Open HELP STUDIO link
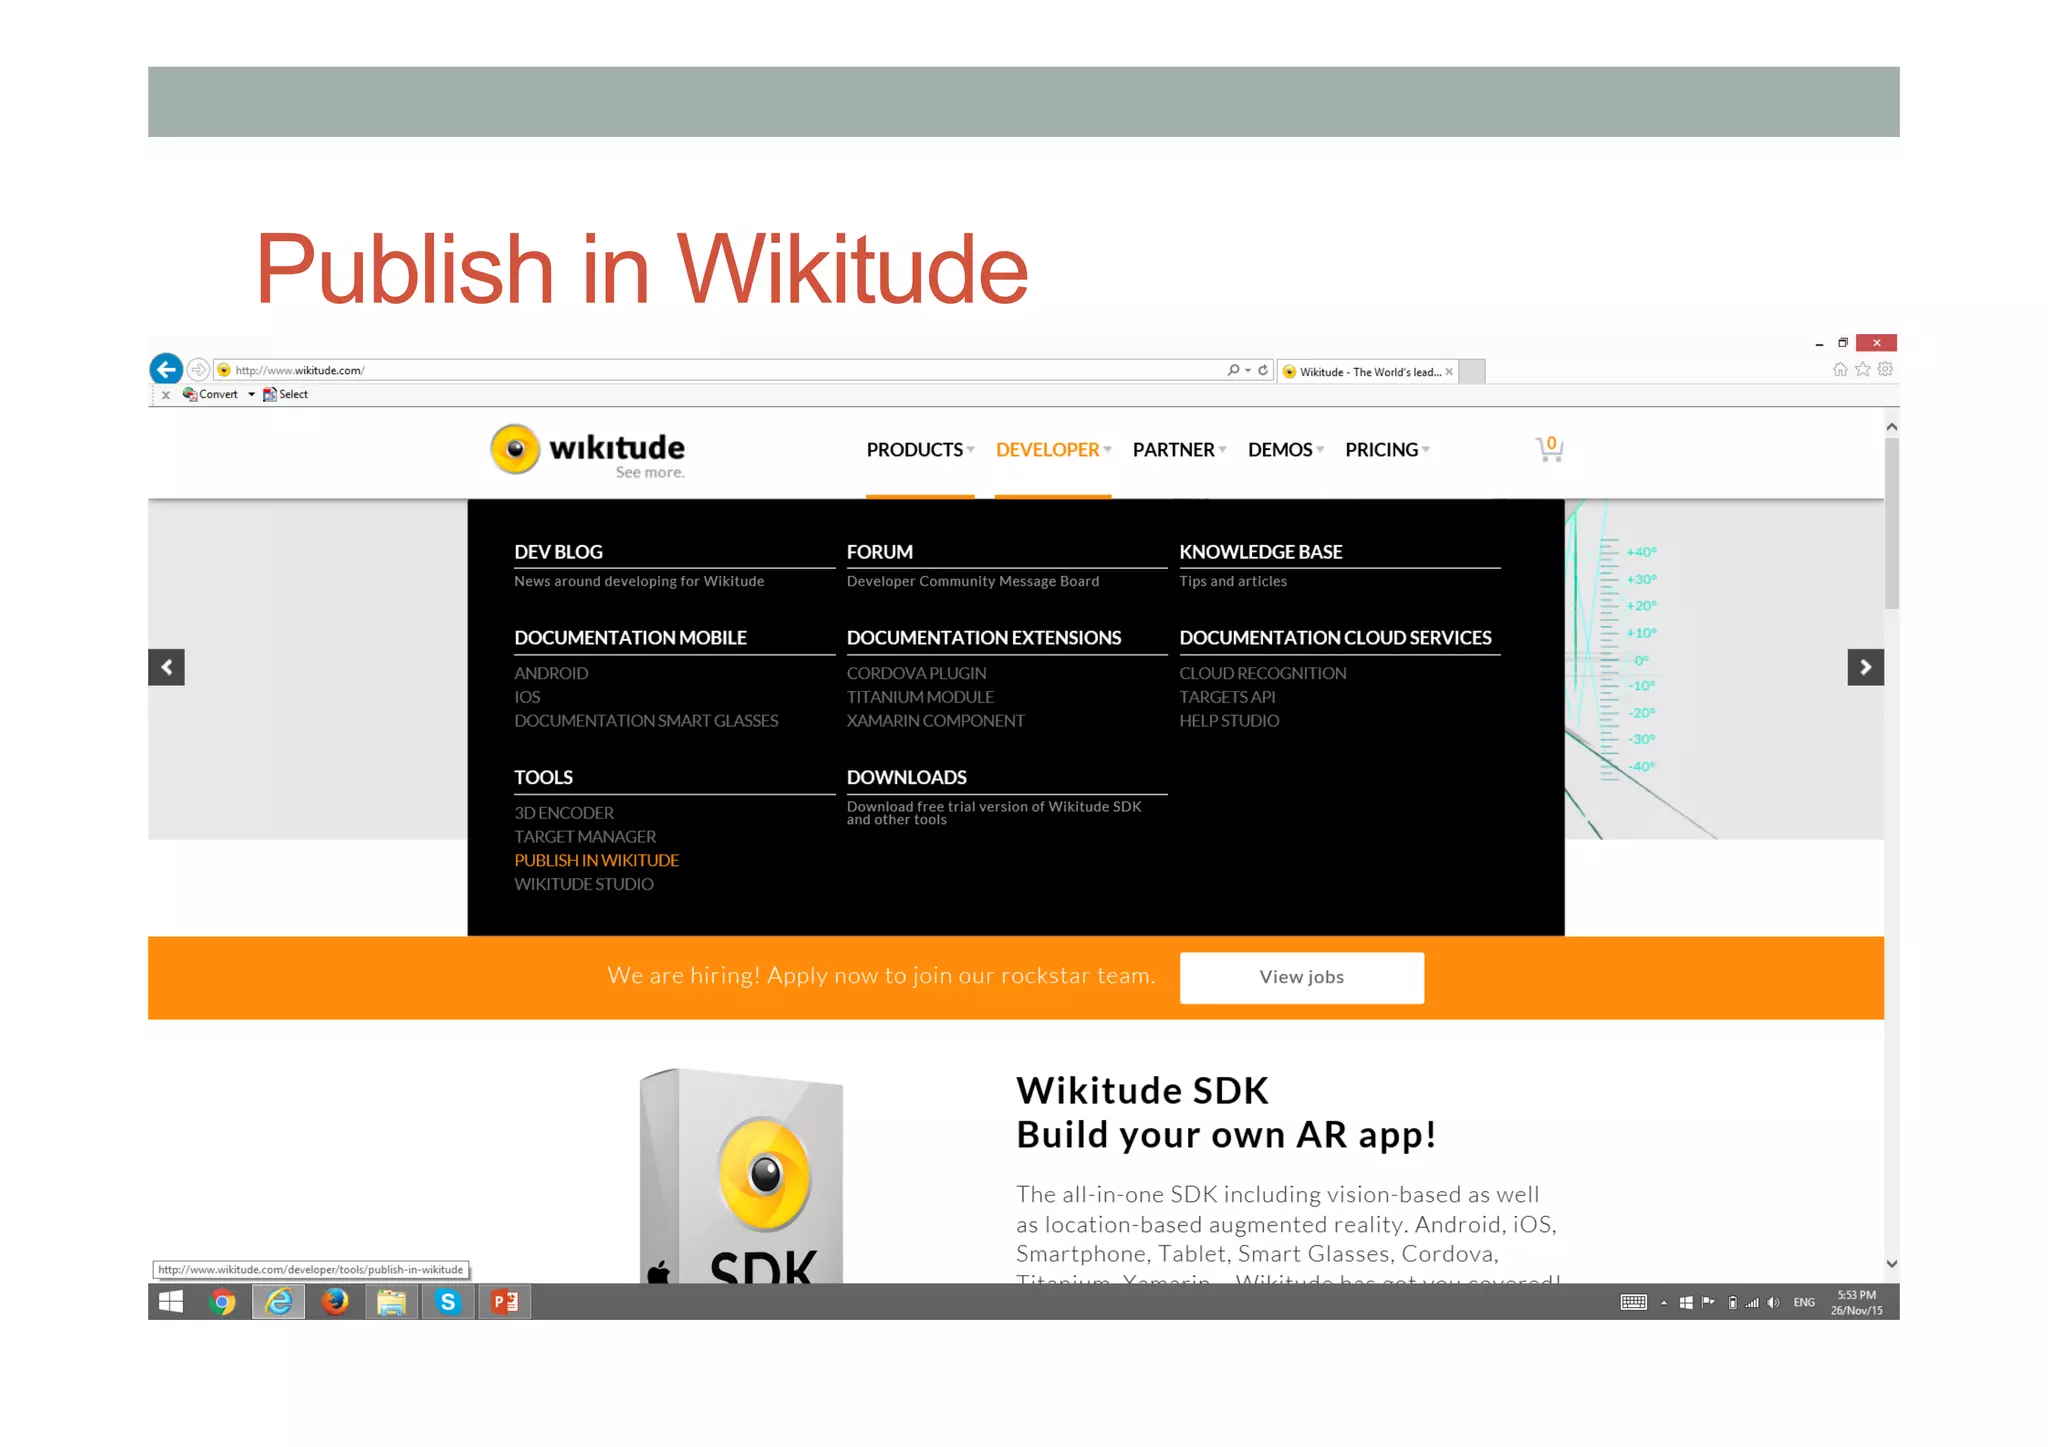The image size is (2048, 1447). tap(1229, 721)
